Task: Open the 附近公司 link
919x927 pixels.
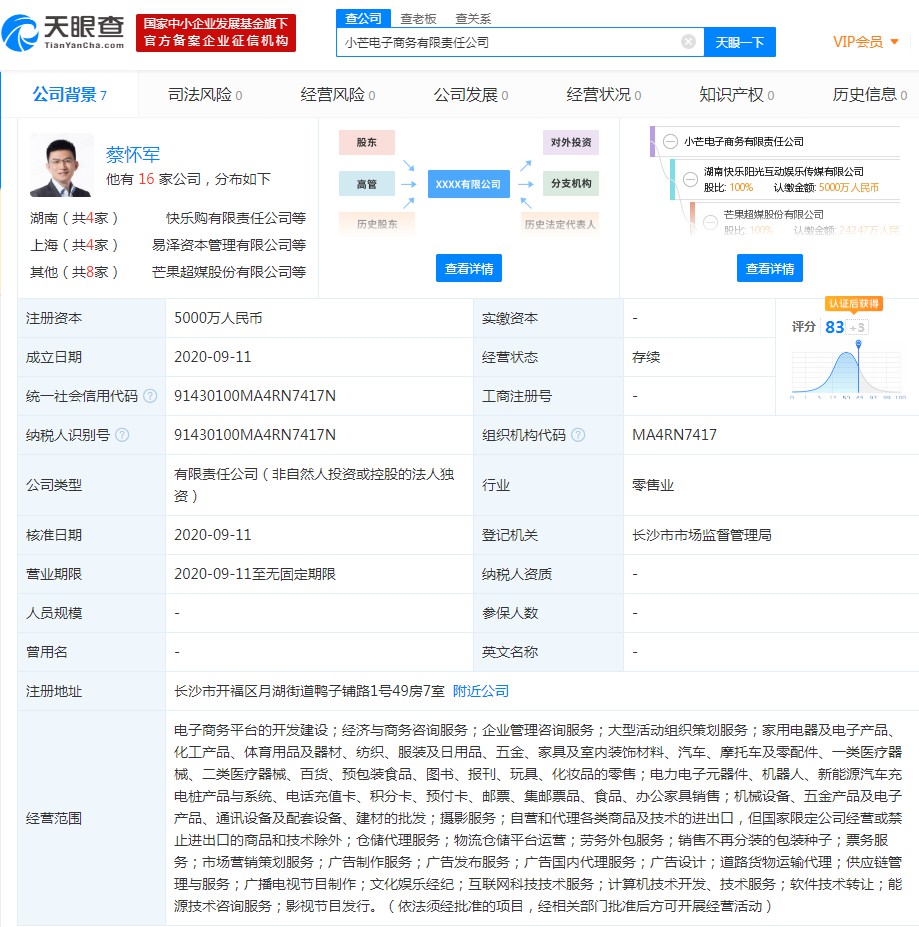Action: (481, 691)
